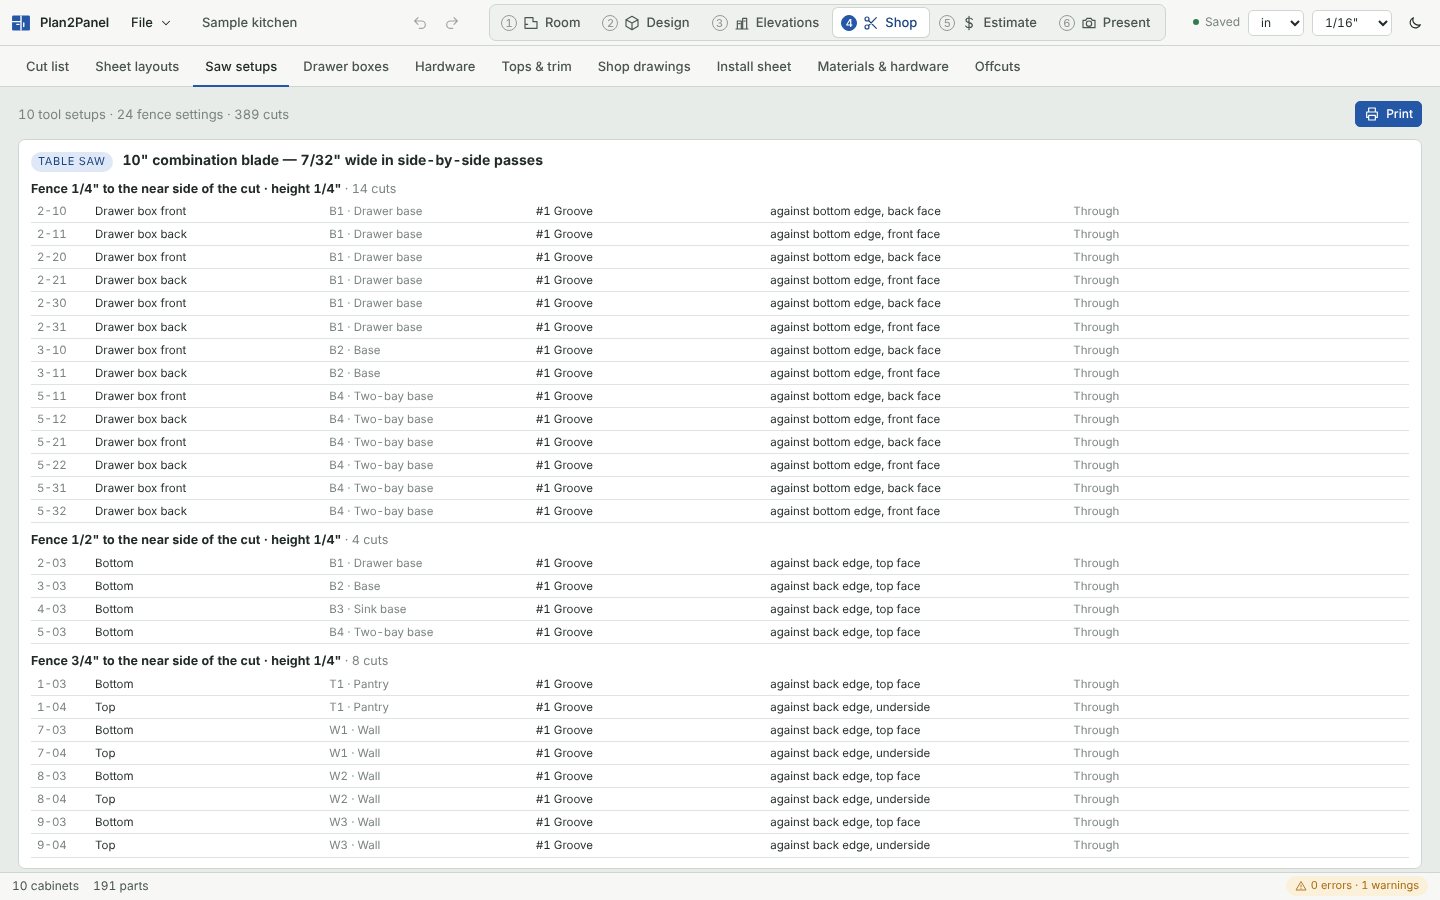Switch to the Sheet layouts tab
Image resolution: width=1440 pixels, height=900 pixels.
click(137, 66)
